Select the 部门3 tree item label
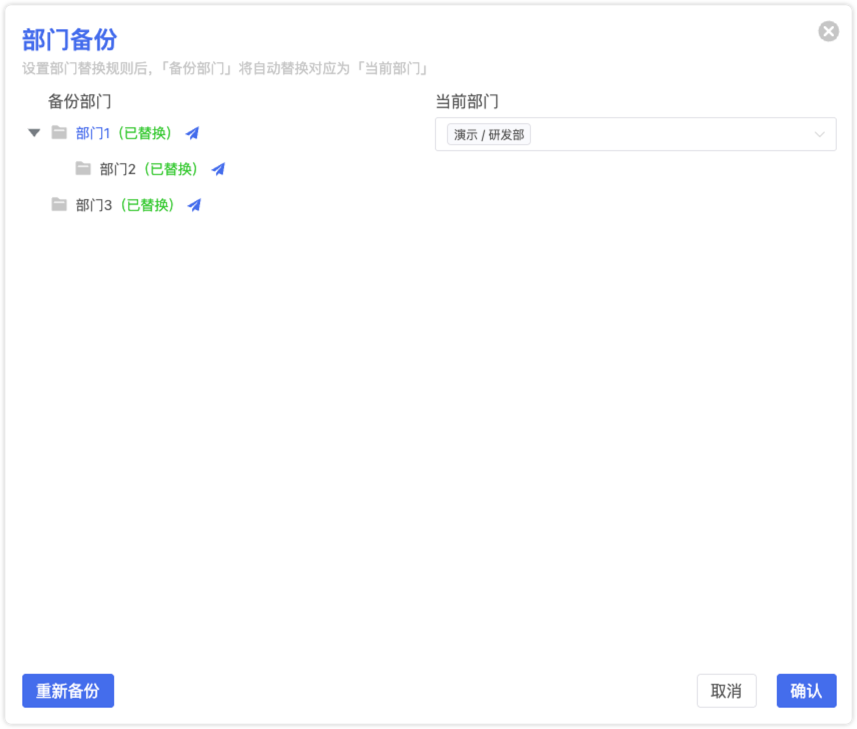Image resolution: width=857 pixels, height=729 pixels. [93, 205]
